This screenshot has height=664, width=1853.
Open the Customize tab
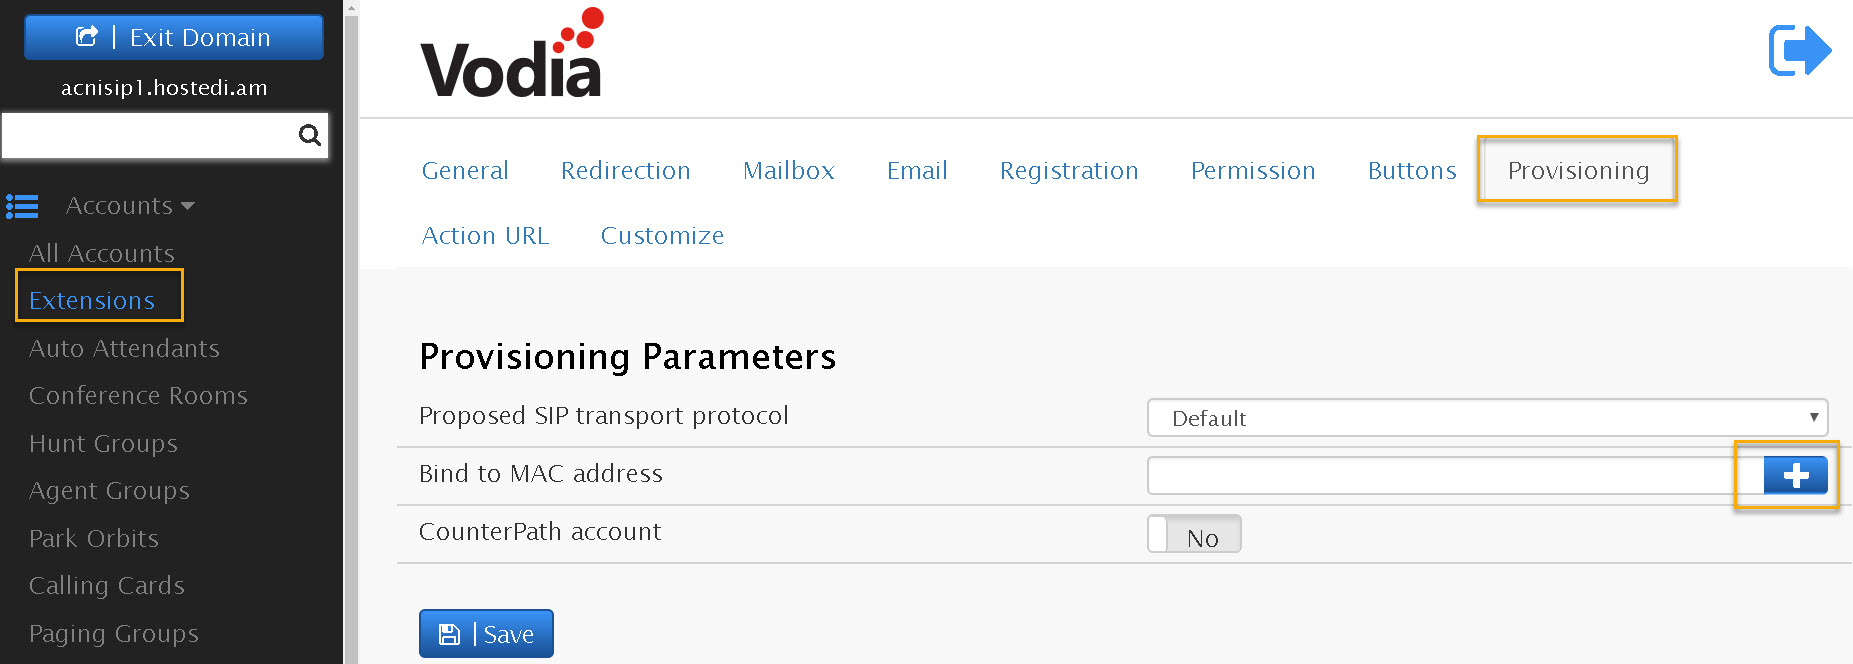point(662,236)
